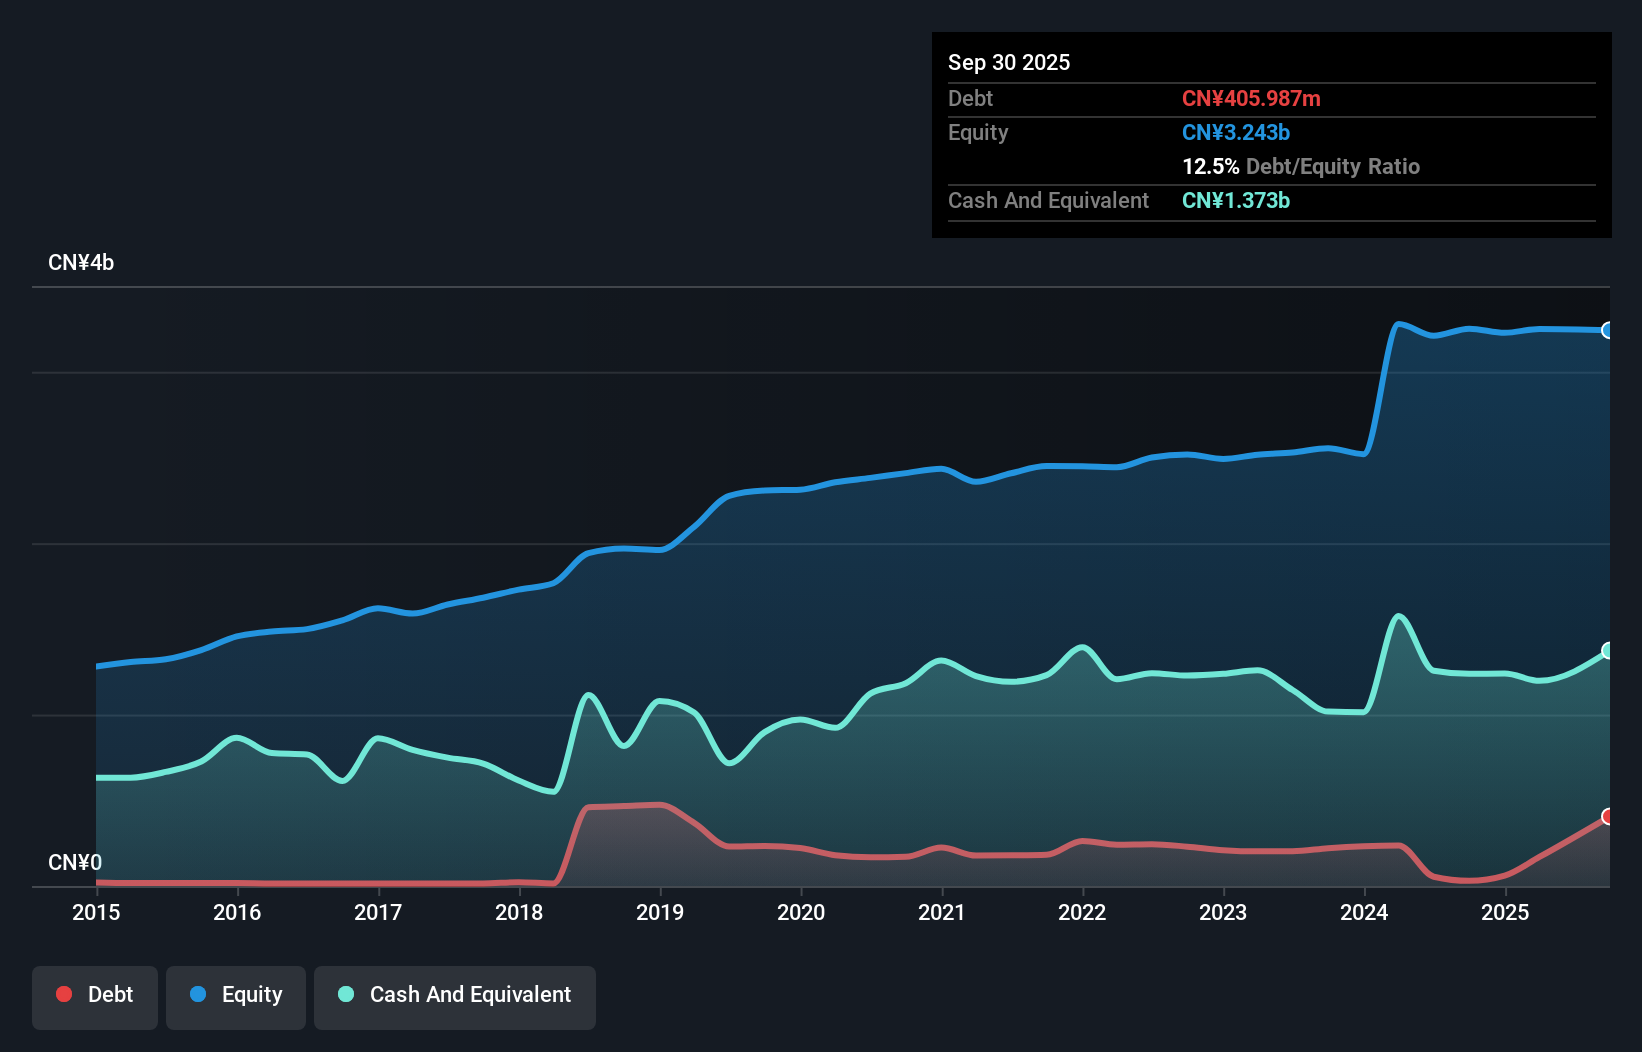Click the Cash value CN¥1.373b in the tooltip

point(1236,201)
